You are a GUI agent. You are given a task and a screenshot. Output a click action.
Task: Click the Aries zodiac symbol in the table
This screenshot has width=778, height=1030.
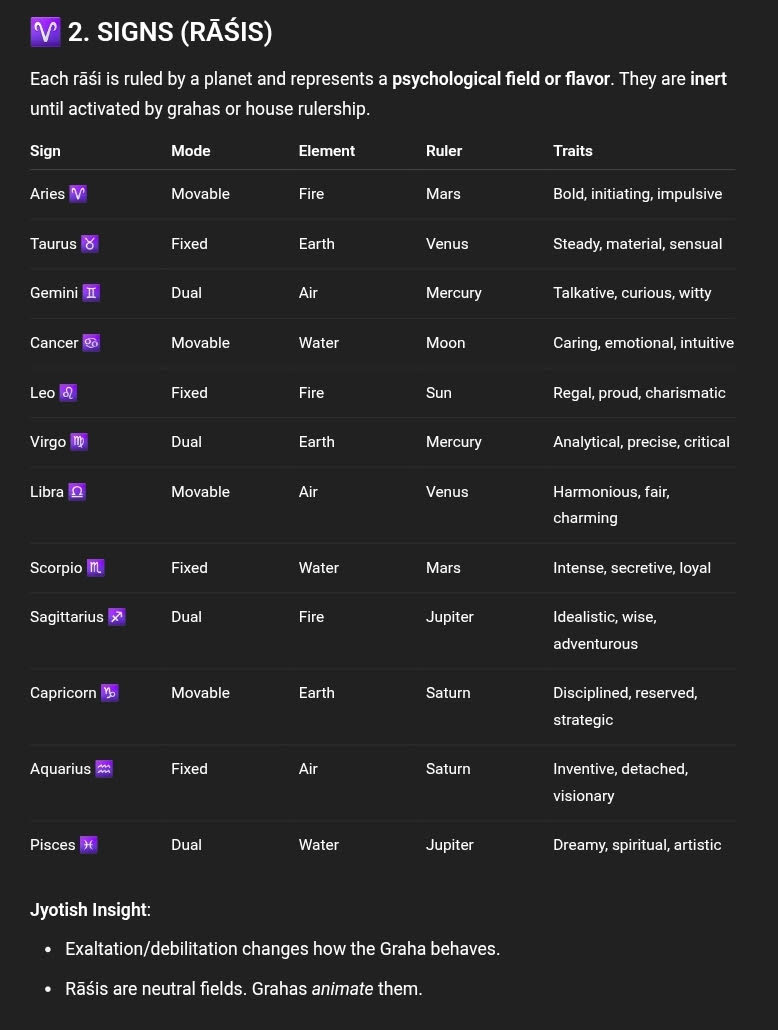[x=78, y=194]
